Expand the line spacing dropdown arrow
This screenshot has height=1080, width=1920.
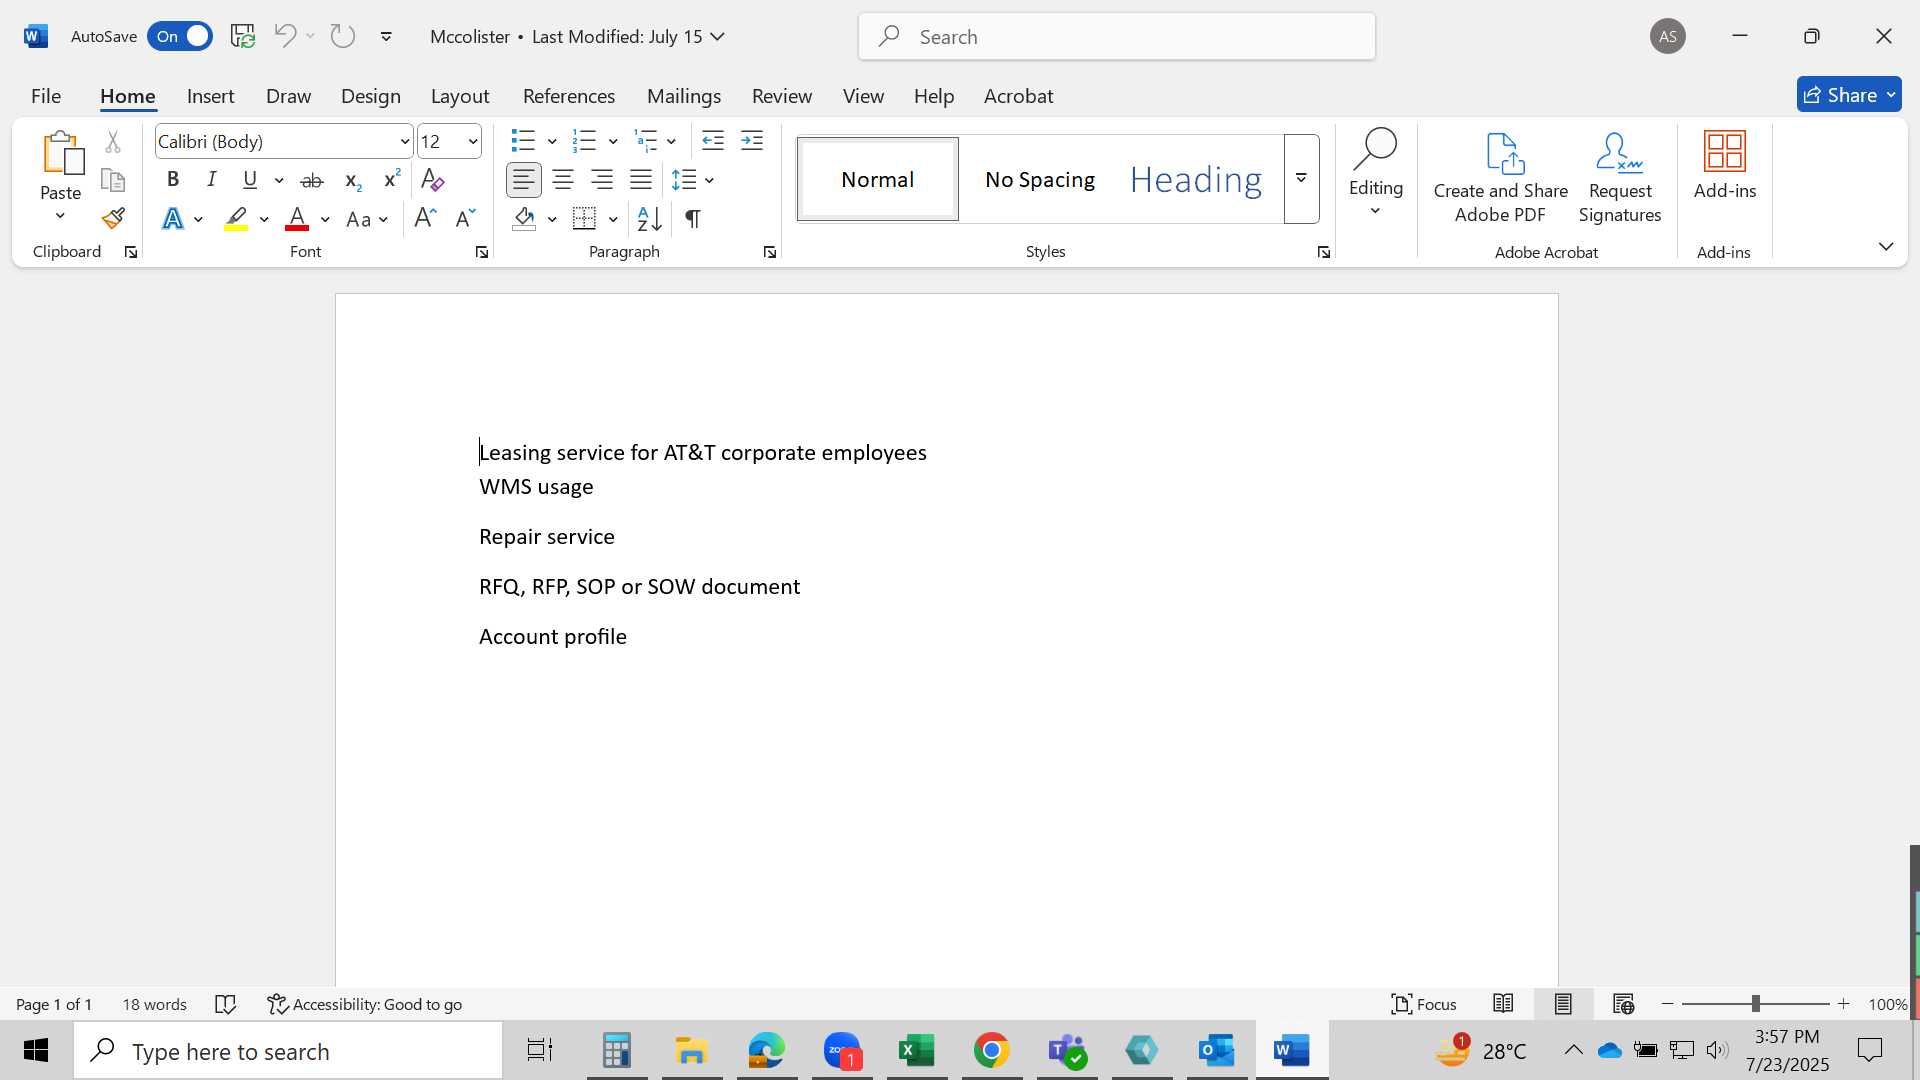click(x=709, y=180)
